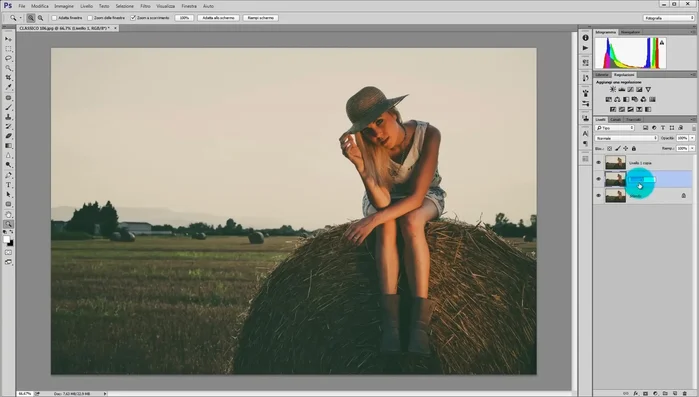Viewport: 699px width, 397px height.
Task: Select the Blur tool
Action: (x=8, y=156)
